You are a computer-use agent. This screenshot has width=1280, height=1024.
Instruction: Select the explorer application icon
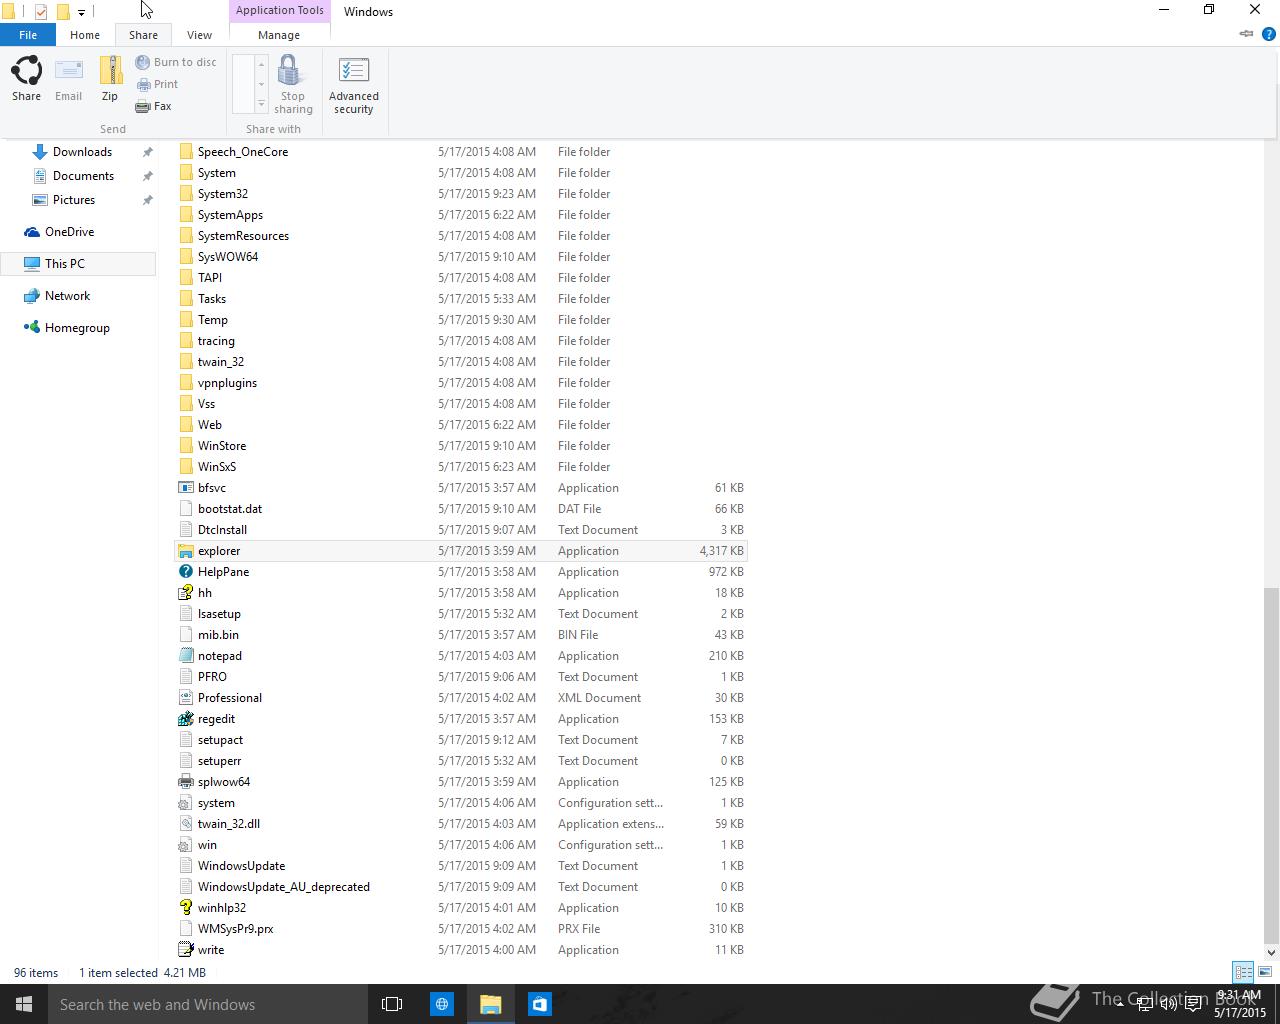(x=185, y=551)
